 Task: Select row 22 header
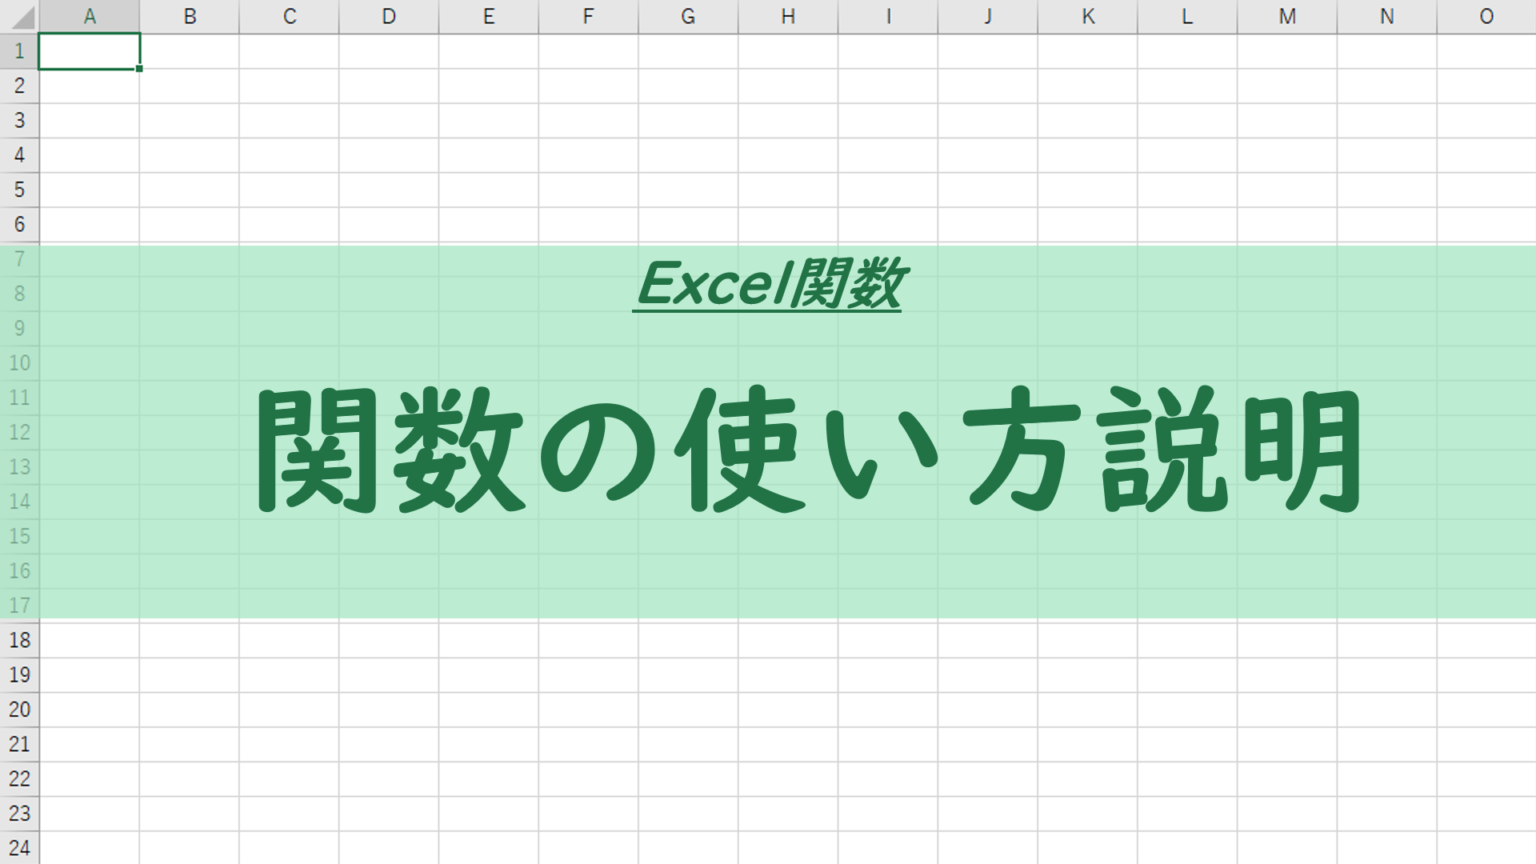(x=19, y=779)
